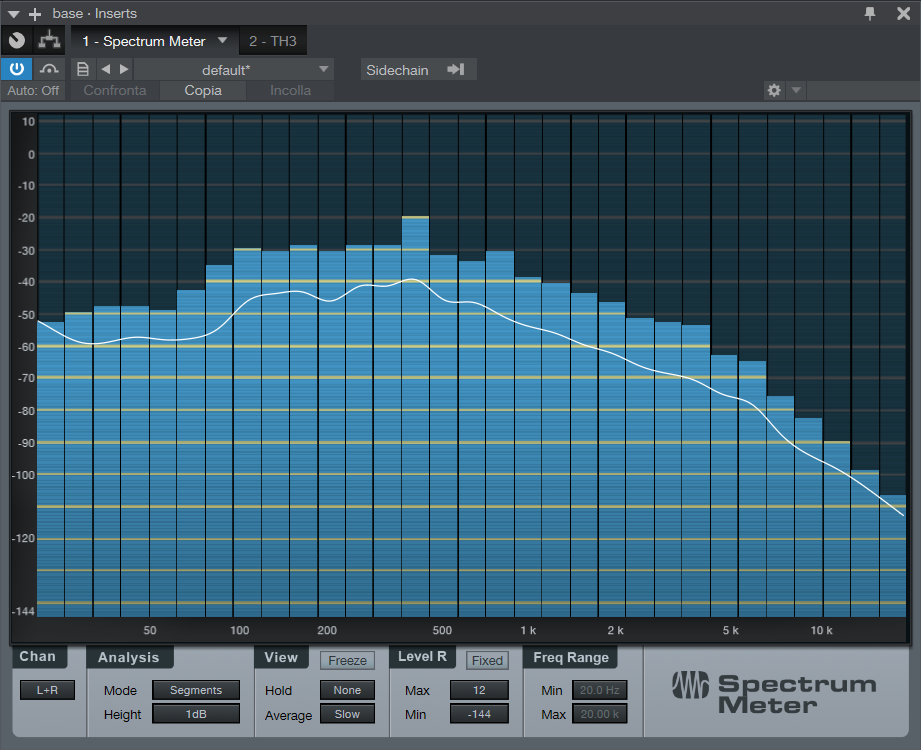The height and width of the screenshot is (750, 921).
Task: Go to the next preset arrow
Action: tap(124, 69)
